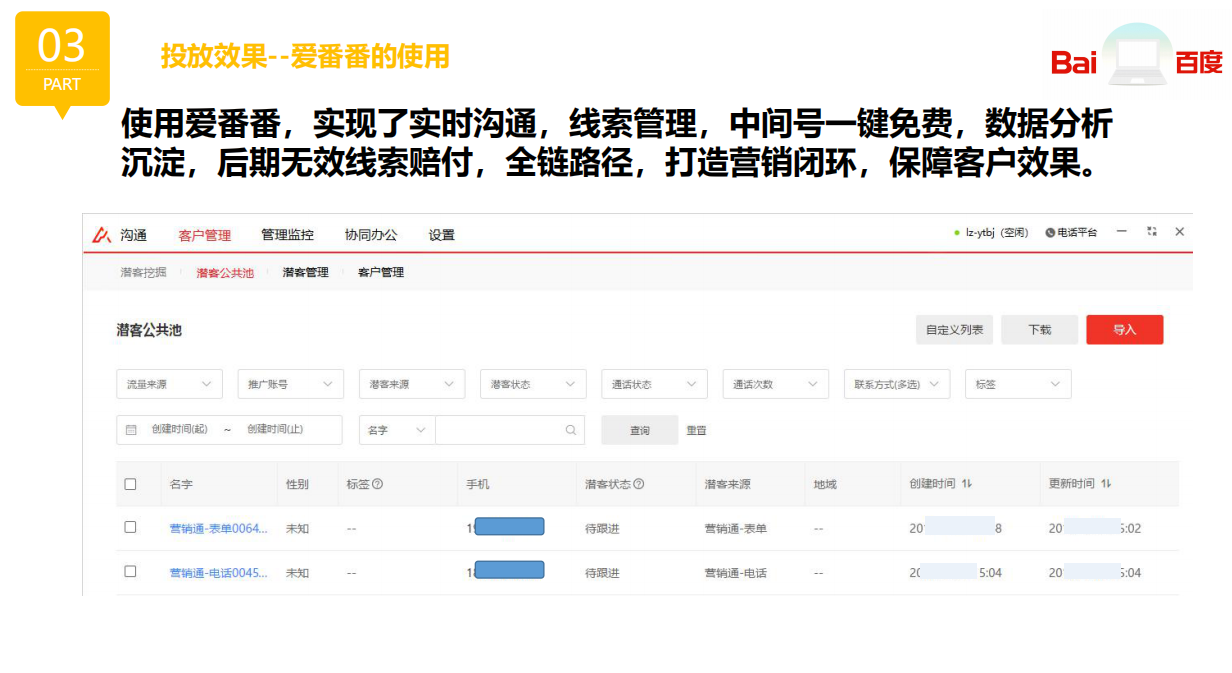1232x673 pixels.
Task: Click the green online status dot
Action: [957, 232]
